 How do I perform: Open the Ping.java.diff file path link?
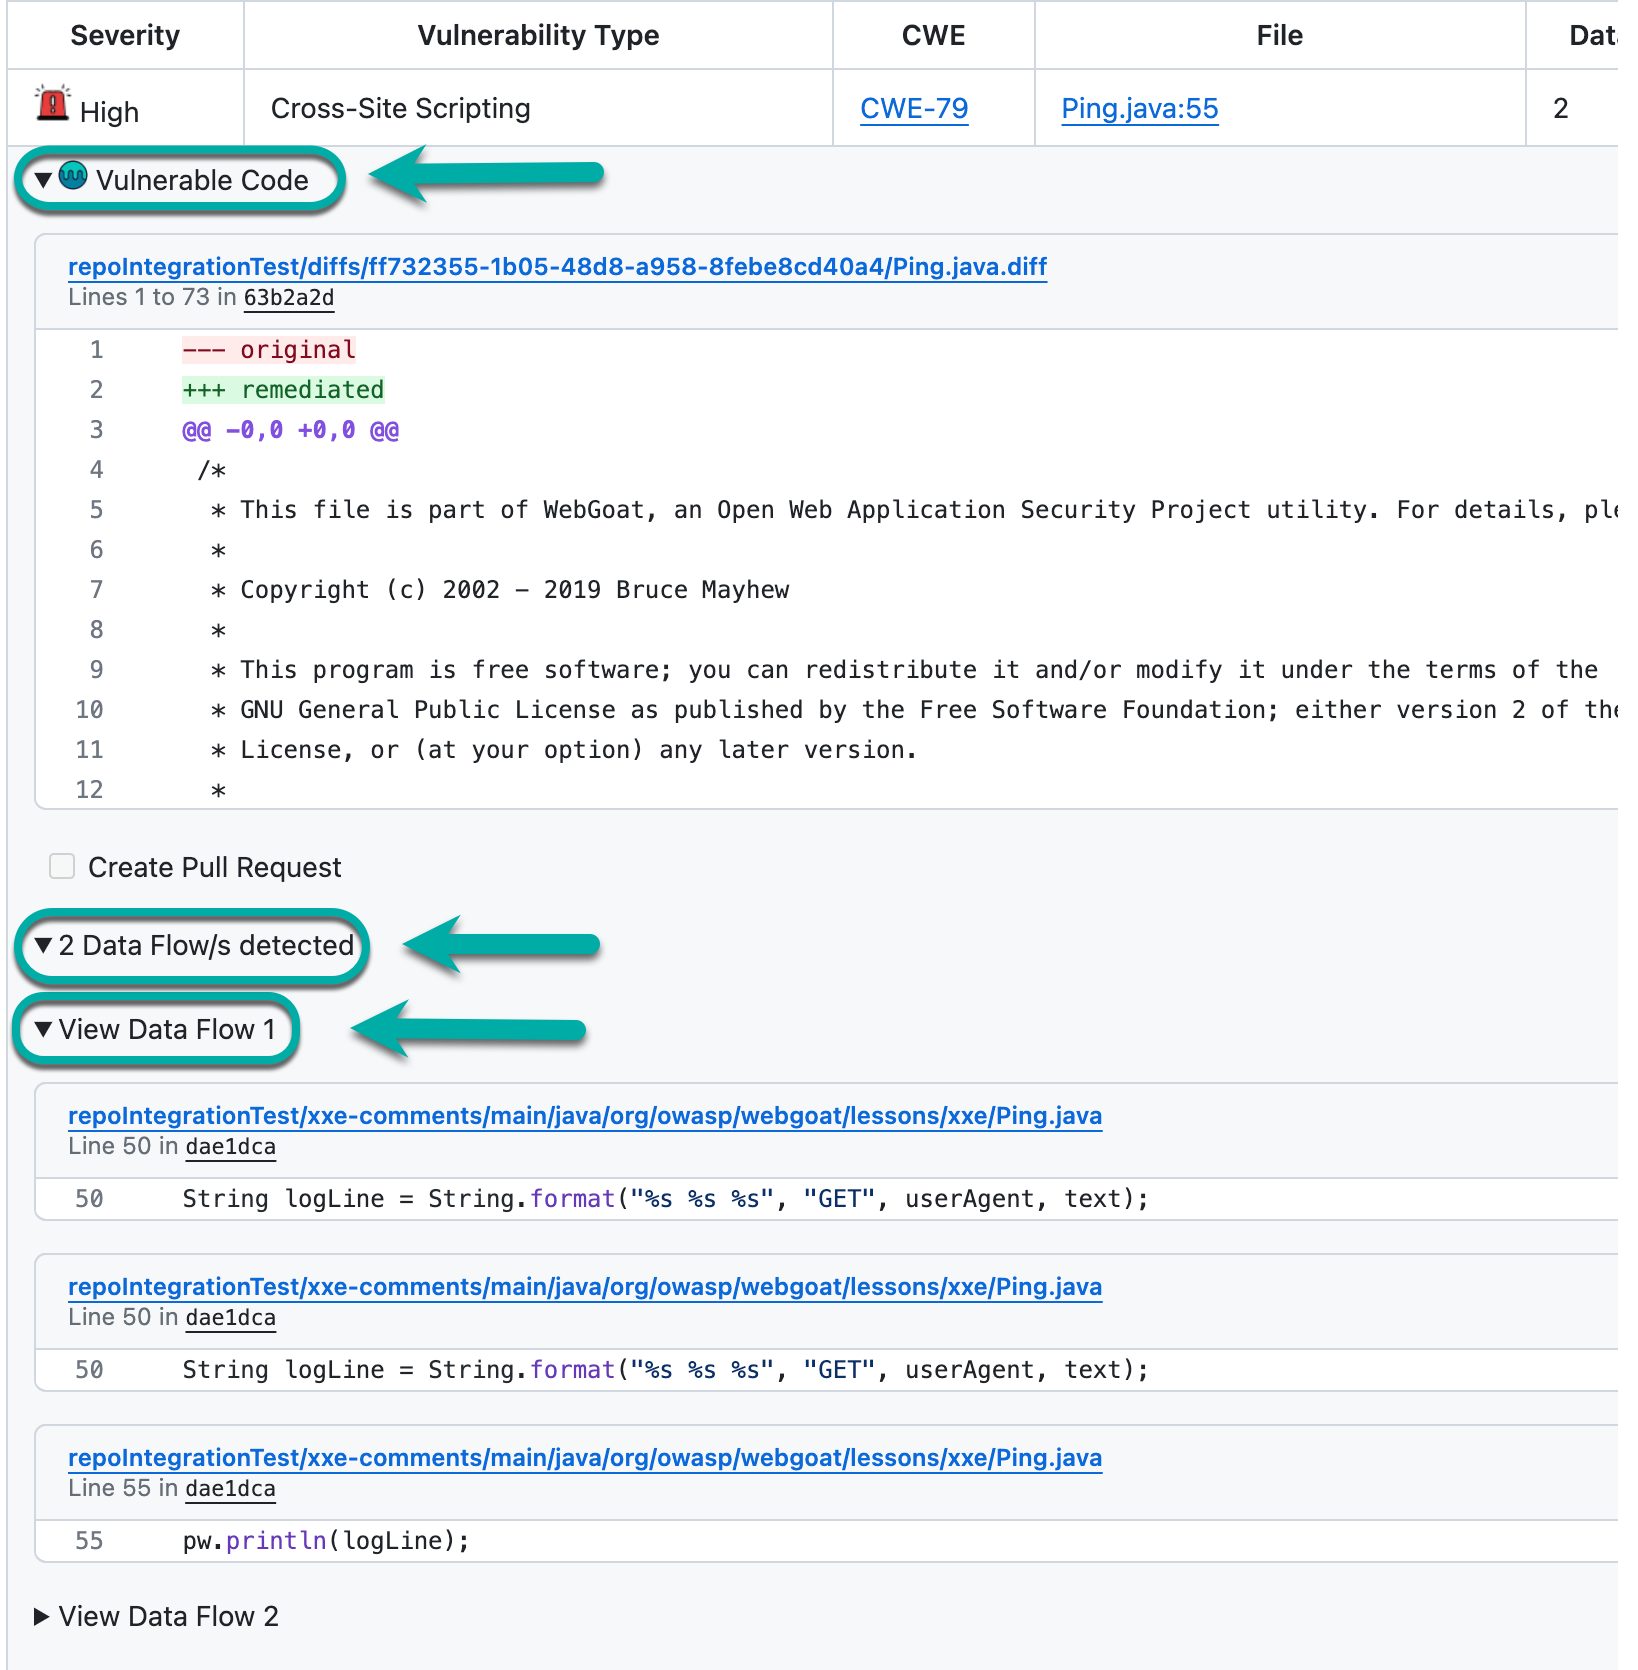[557, 267]
